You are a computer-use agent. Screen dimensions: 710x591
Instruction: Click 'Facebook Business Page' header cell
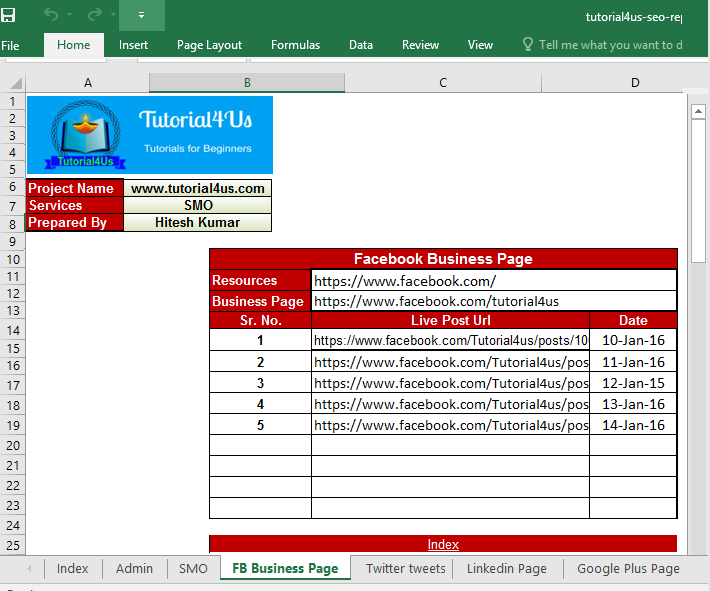coord(443,259)
